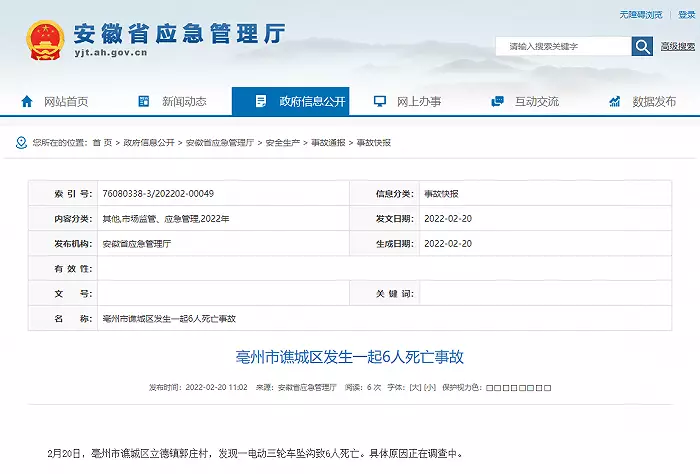Screen dimensions: 700x474
Task: Open the 高级搜索 advanced search link
Action: coord(677,46)
